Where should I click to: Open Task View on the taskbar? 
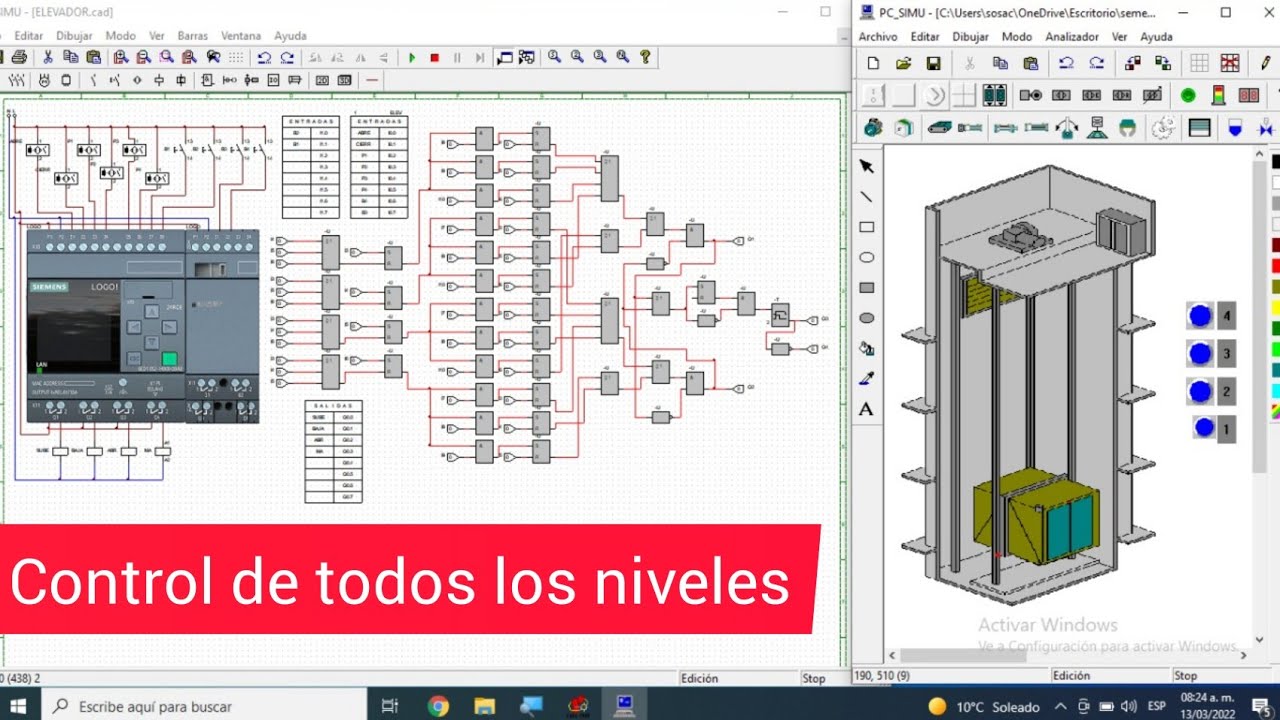(391, 706)
